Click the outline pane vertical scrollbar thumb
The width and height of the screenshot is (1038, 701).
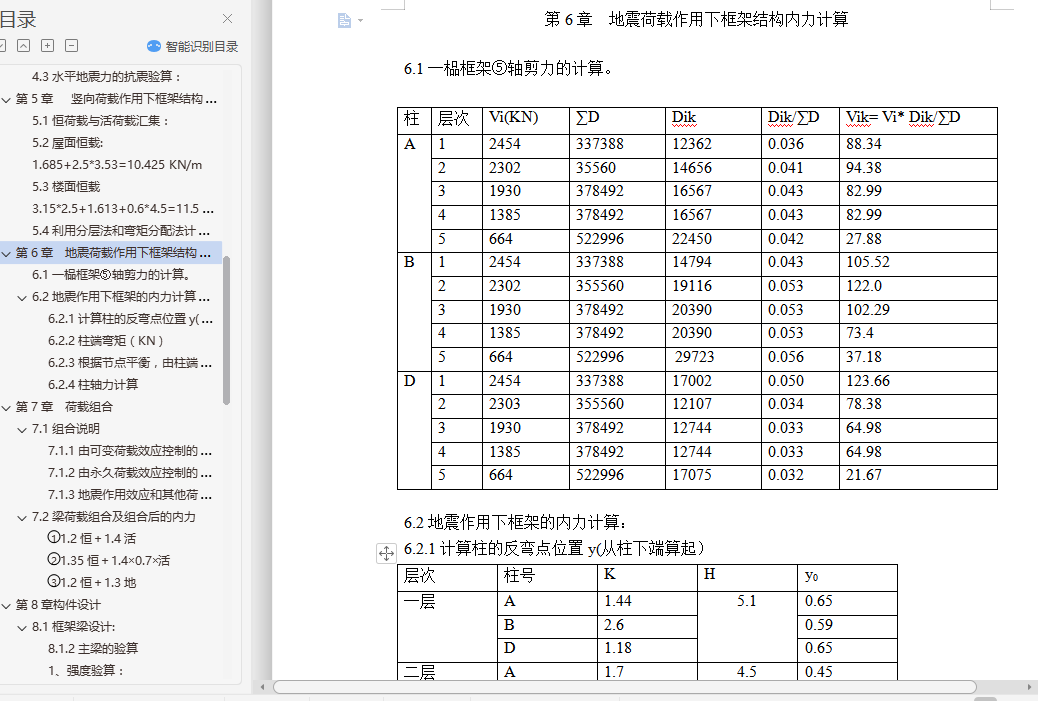(x=226, y=330)
